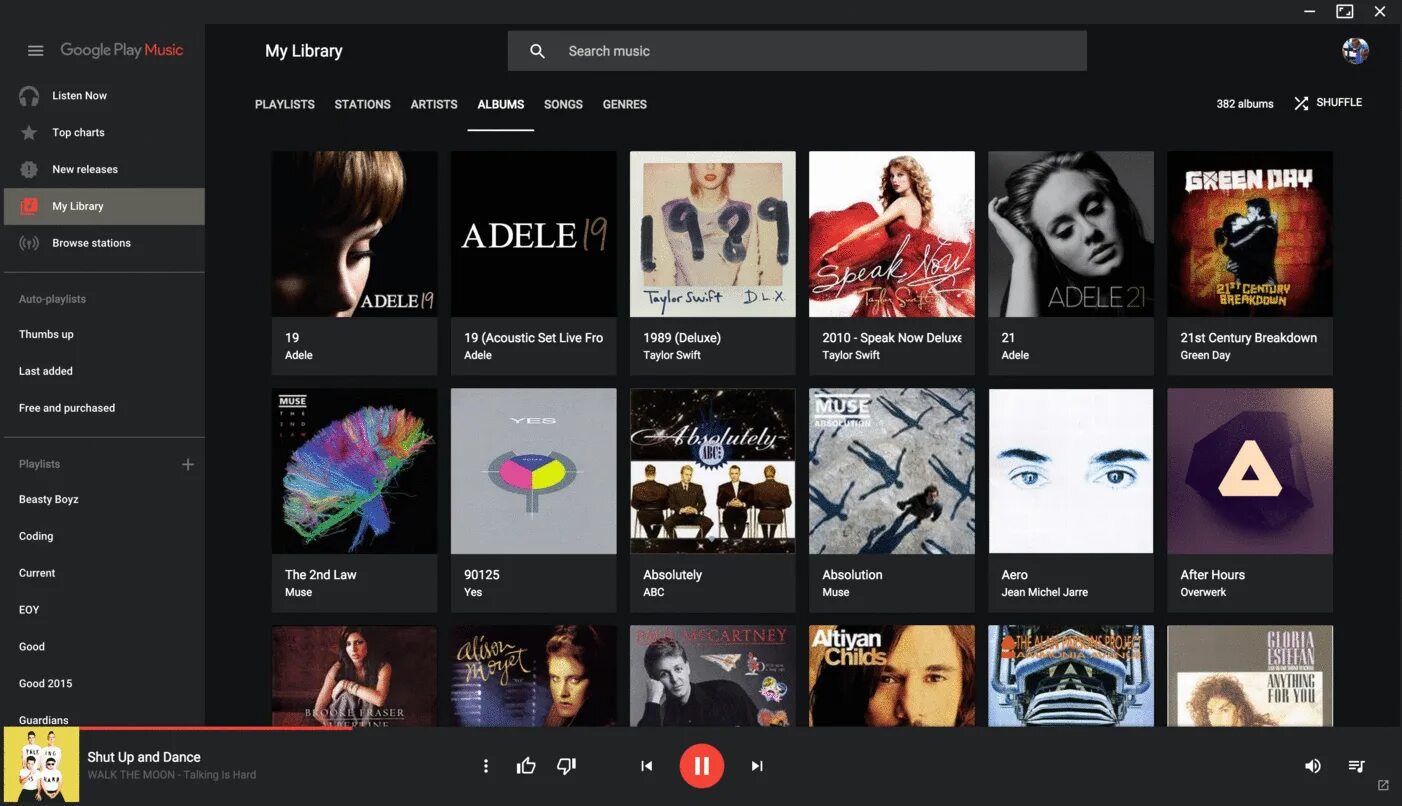Open the play queue icon
The image size is (1402, 806).
[1356, 766]
